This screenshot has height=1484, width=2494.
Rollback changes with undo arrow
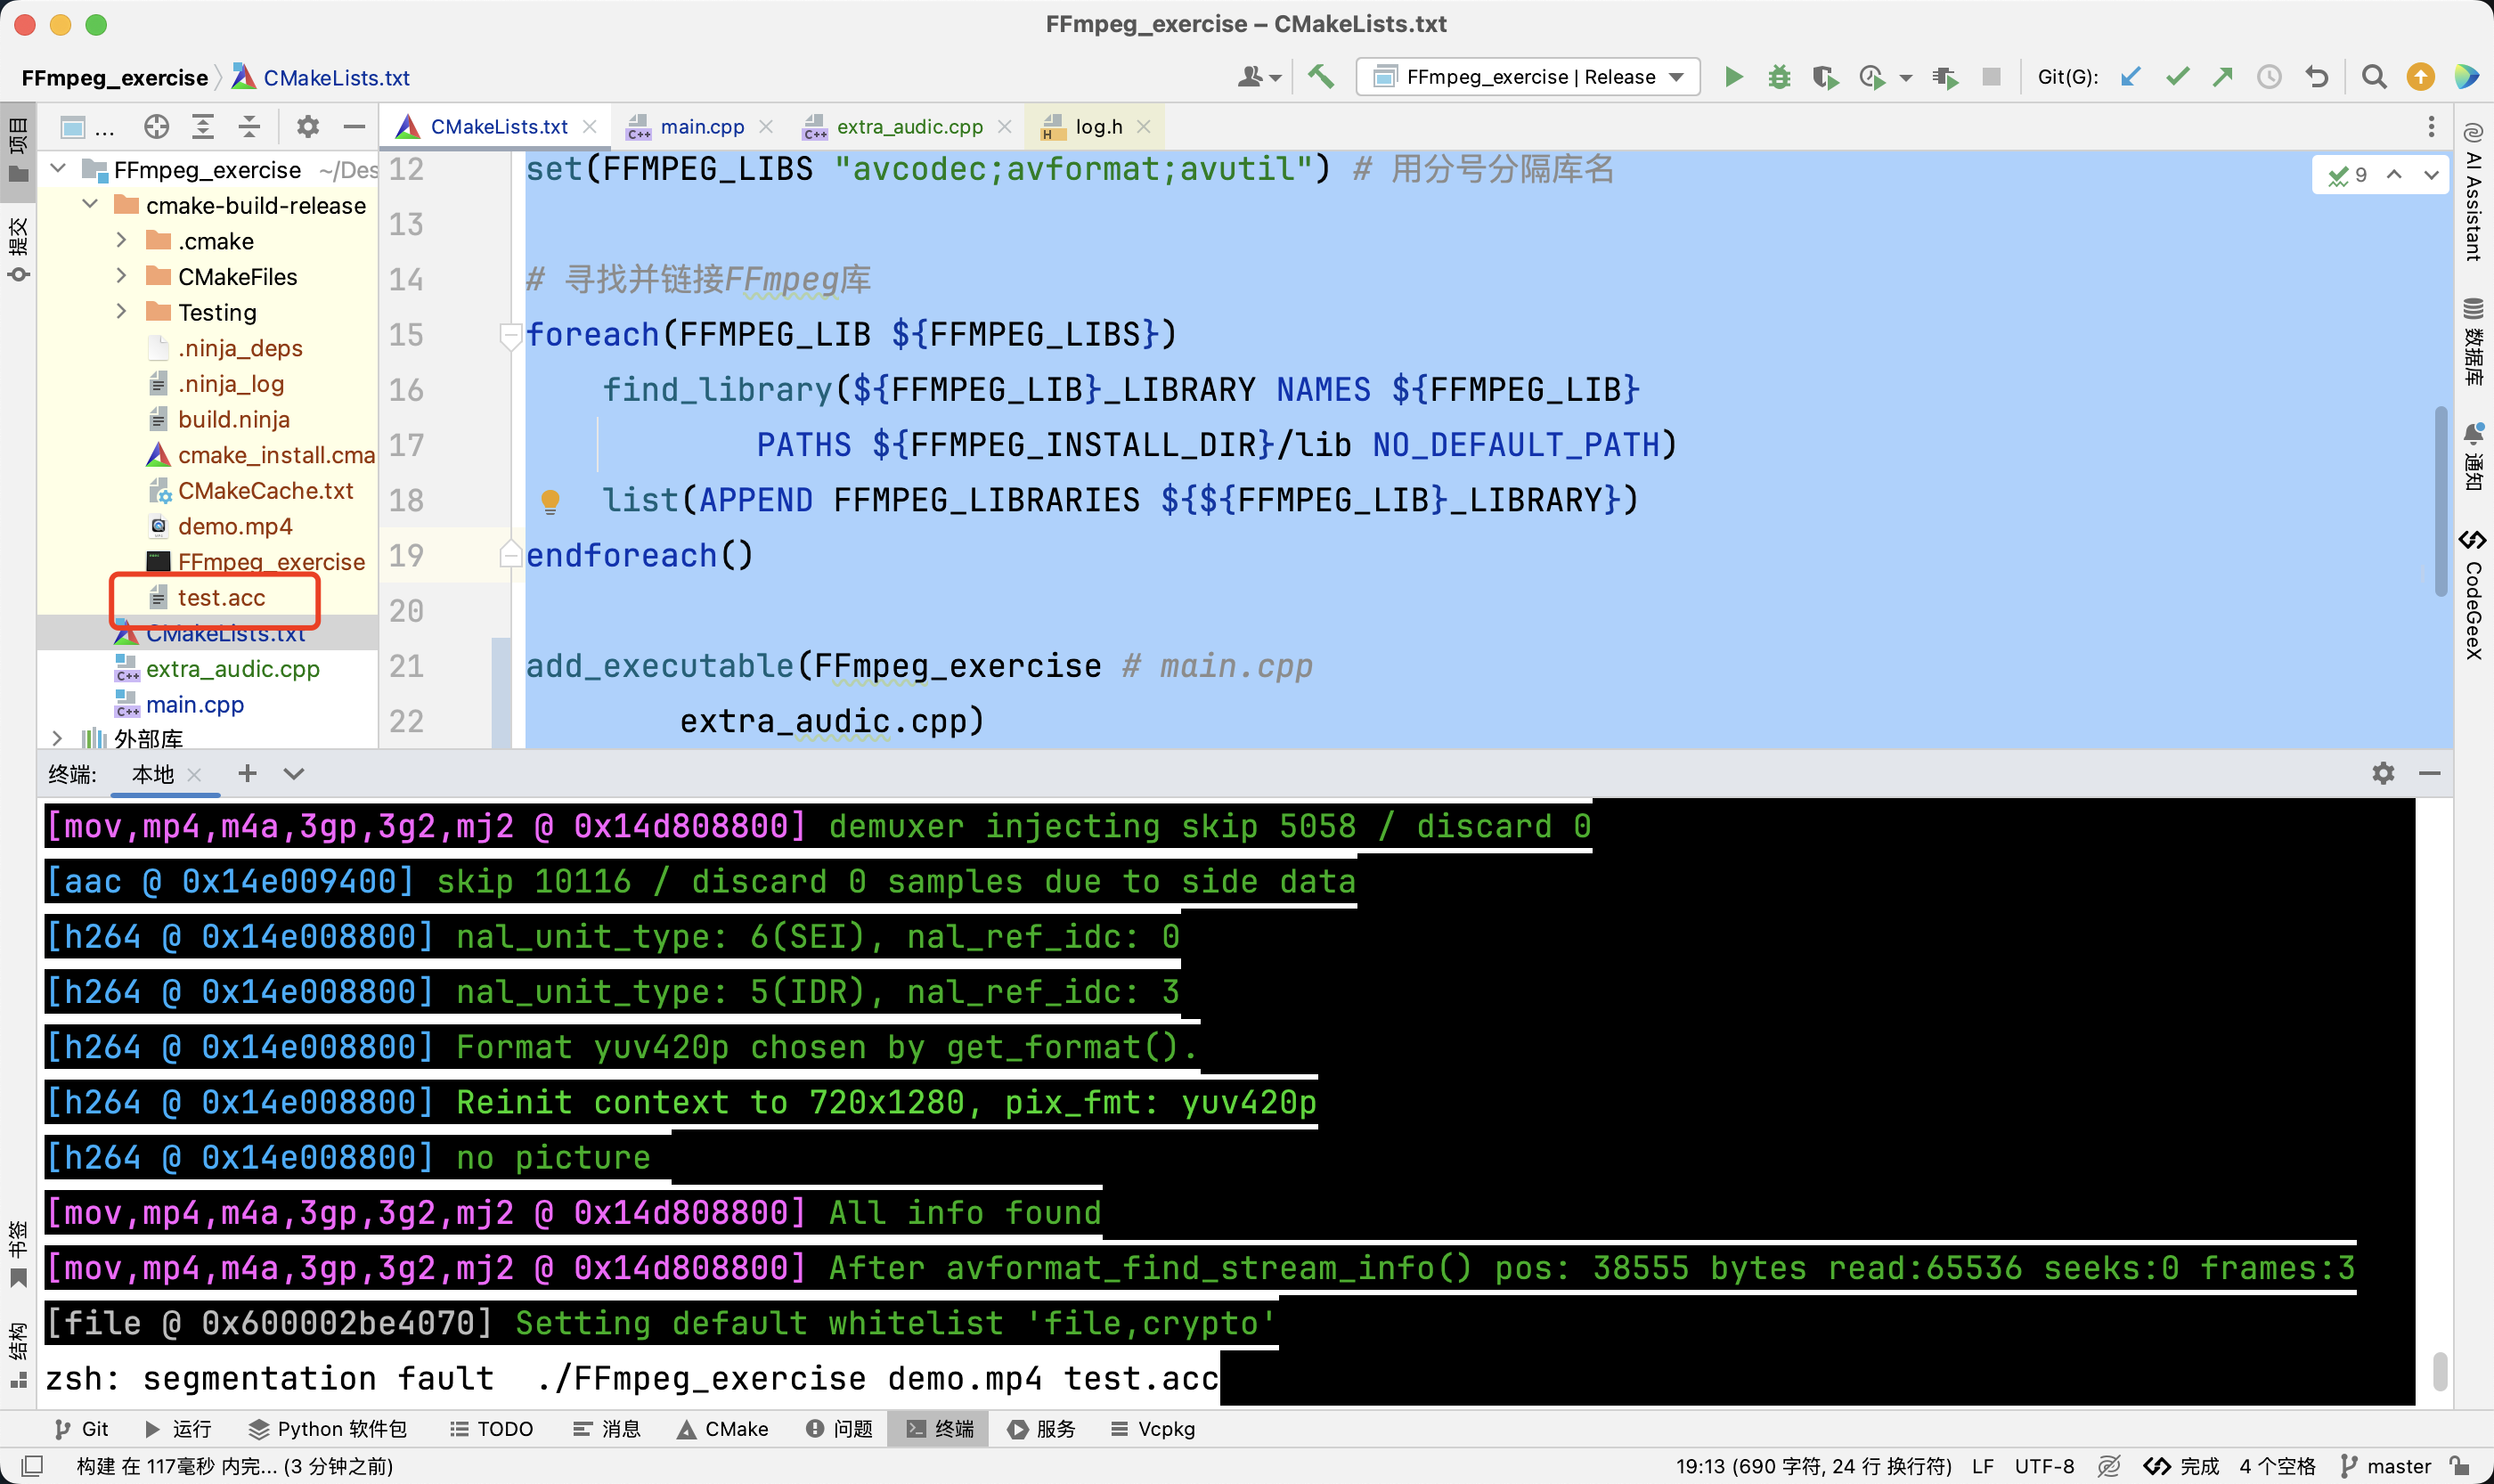tap(2317, 77)
